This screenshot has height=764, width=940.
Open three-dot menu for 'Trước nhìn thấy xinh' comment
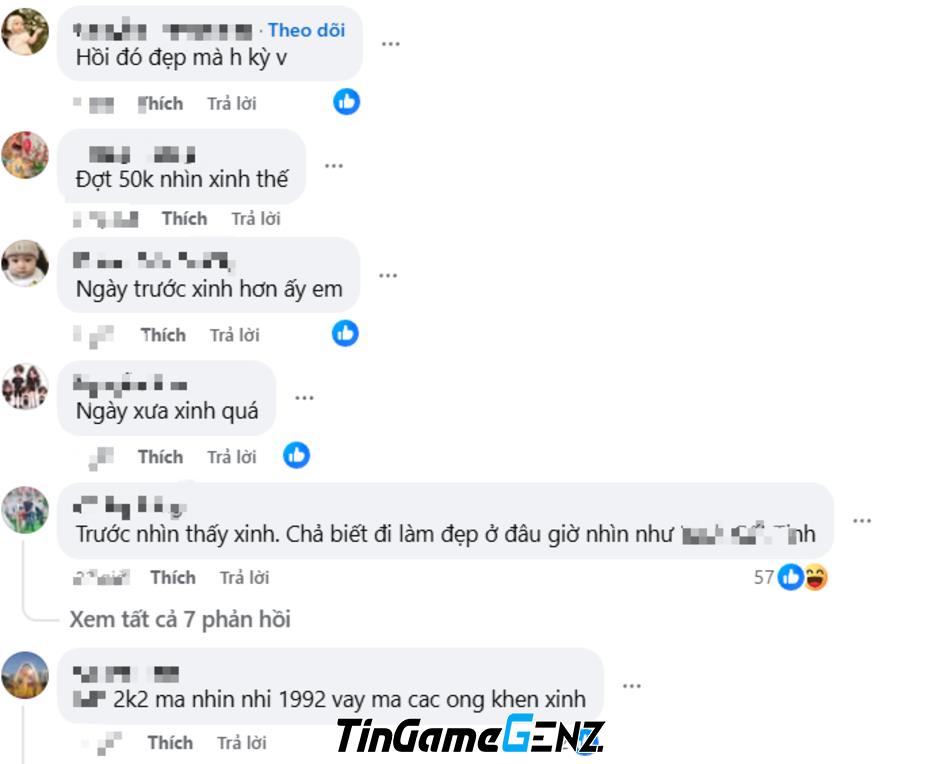point(862,521)
